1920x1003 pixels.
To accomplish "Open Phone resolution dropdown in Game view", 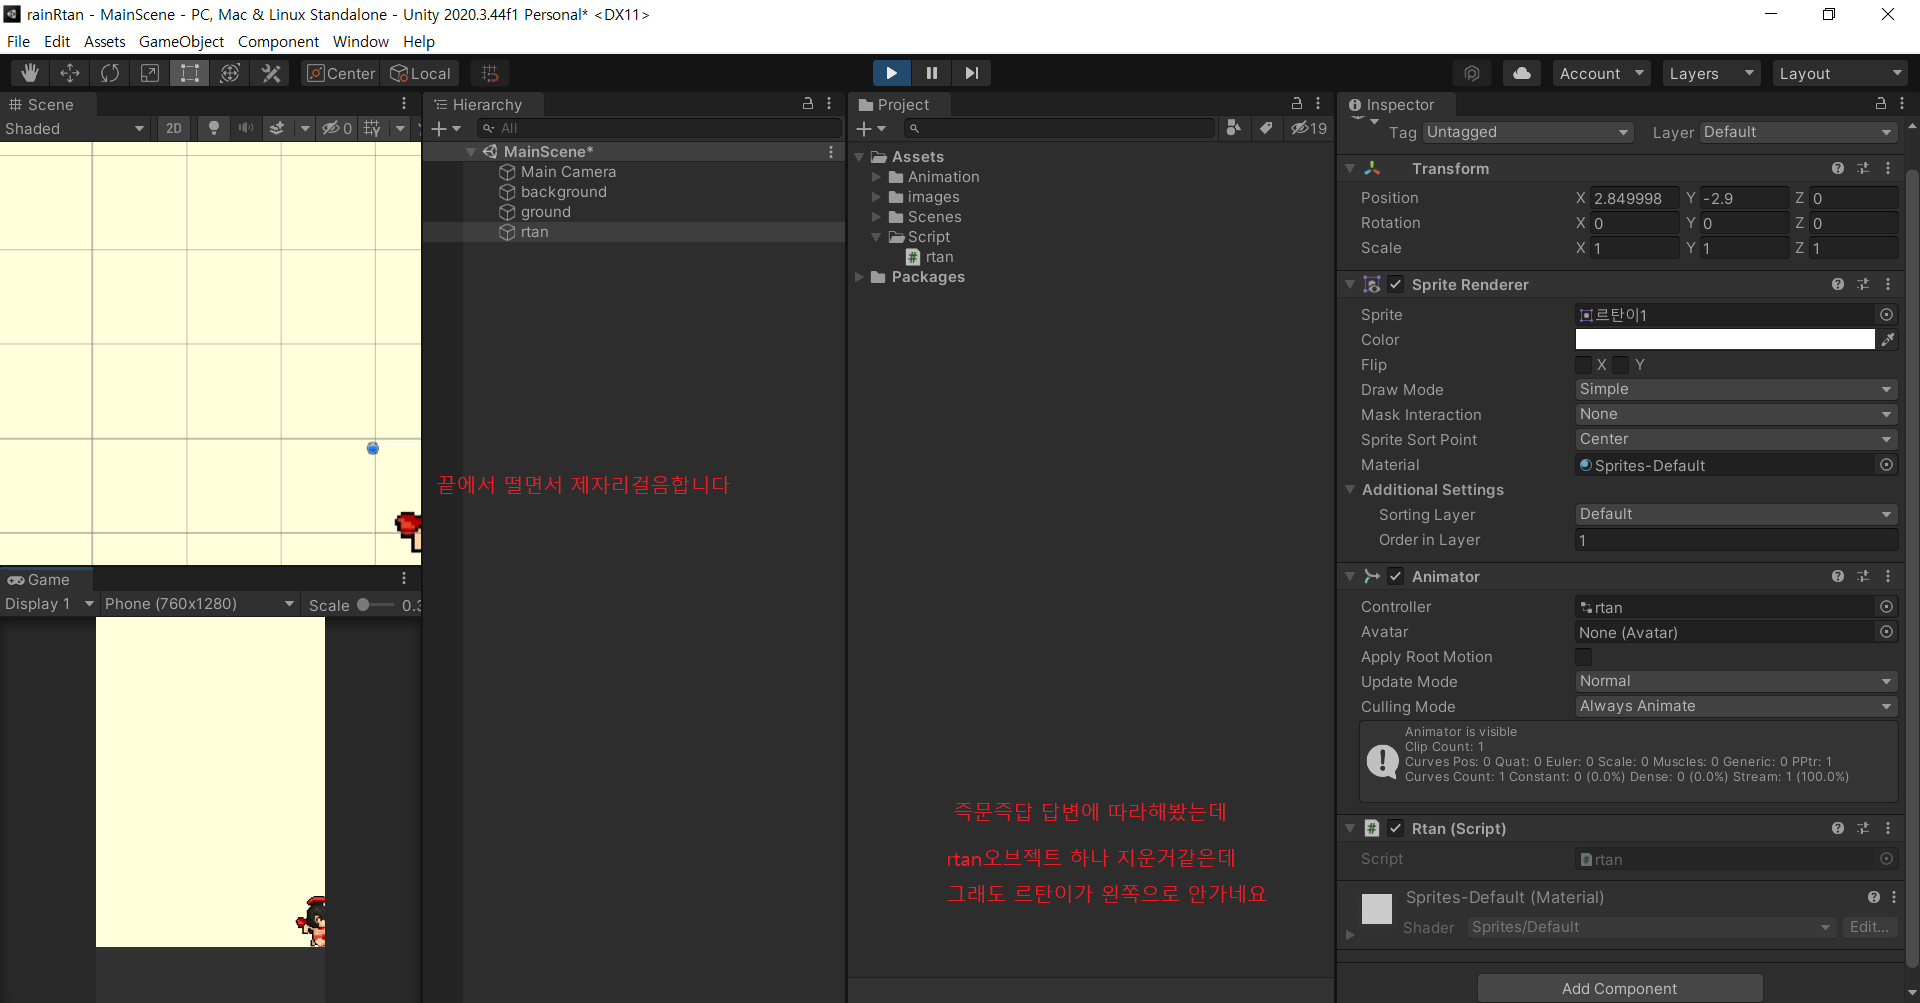I will coord(199,604).
